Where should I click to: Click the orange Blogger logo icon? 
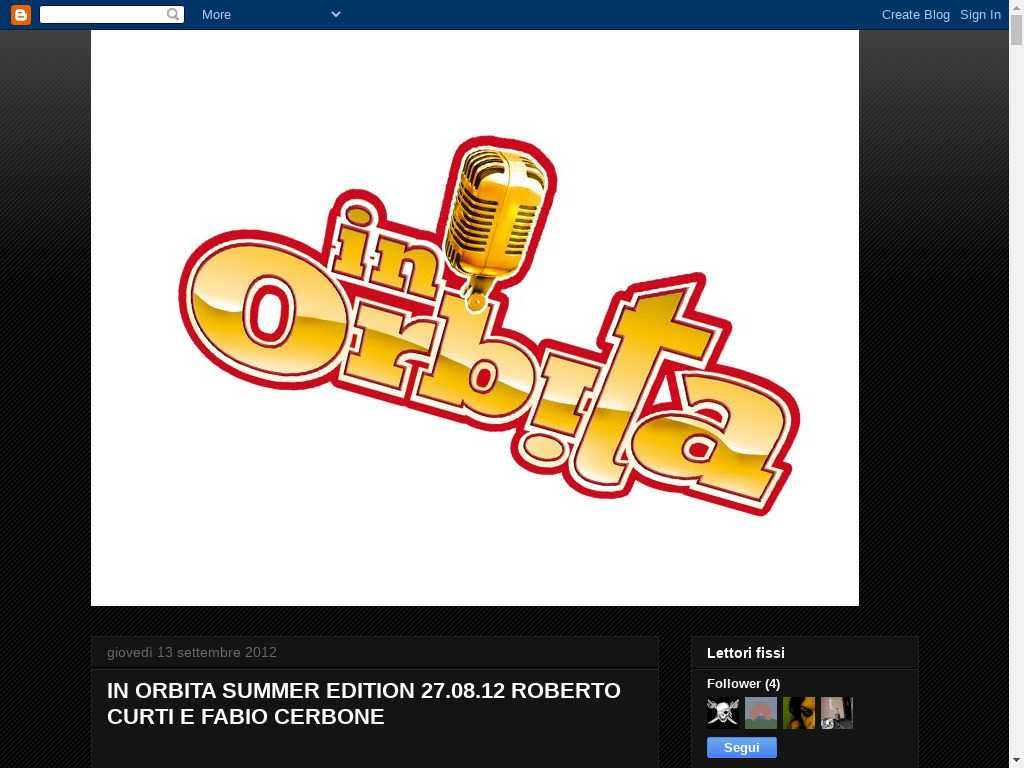pyautogui.click(x=21, y=14)
